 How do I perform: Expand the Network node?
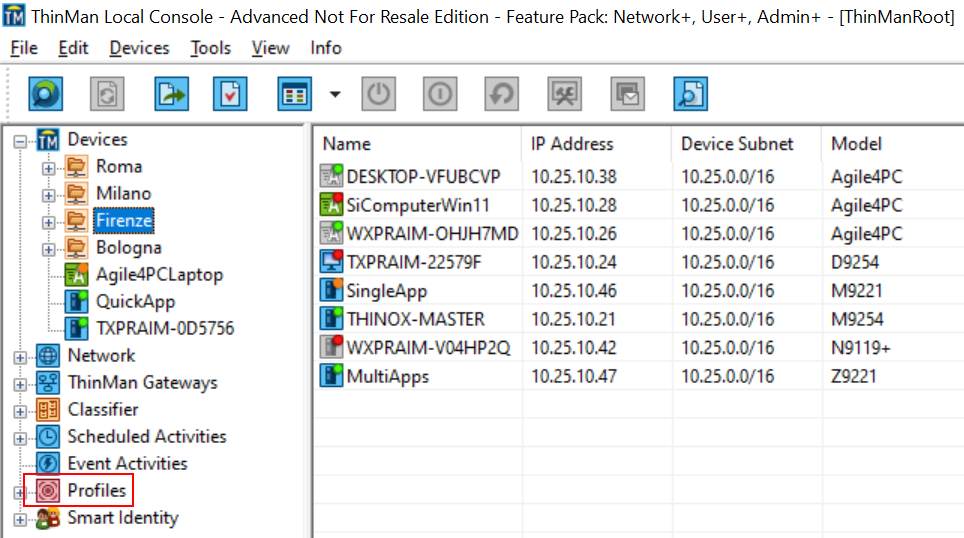click(20, 358)
